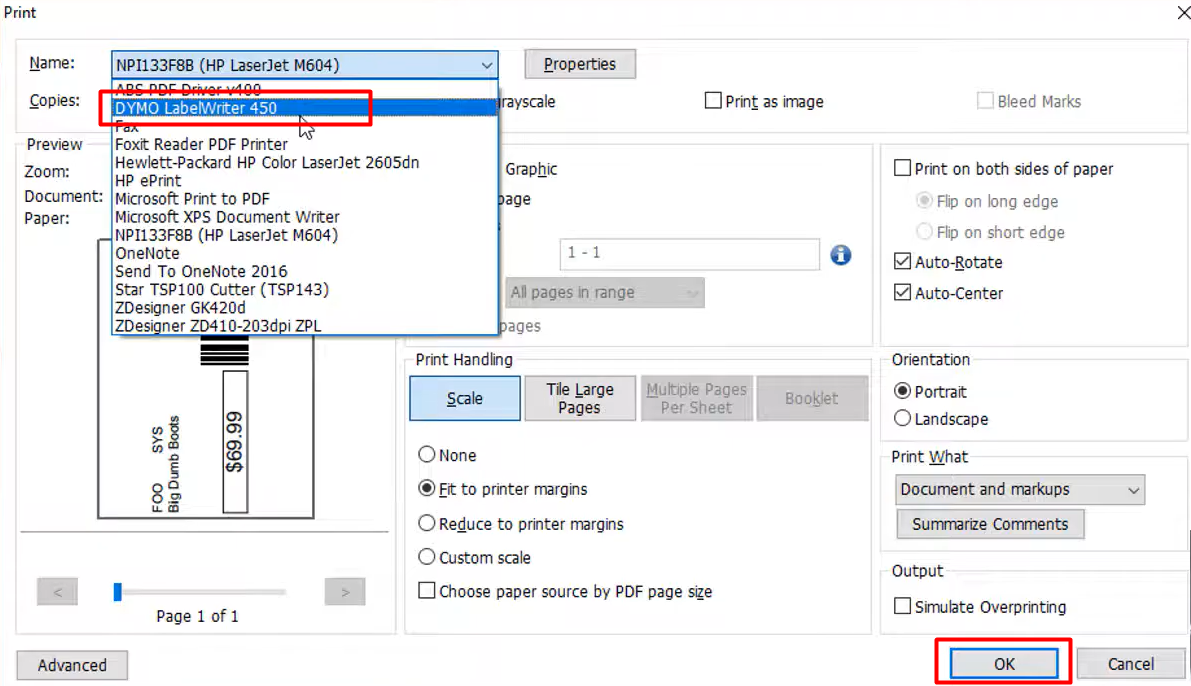1191x686 pixels.
Task: Select the Scale print handling mode
Action: tap(465, 398)
